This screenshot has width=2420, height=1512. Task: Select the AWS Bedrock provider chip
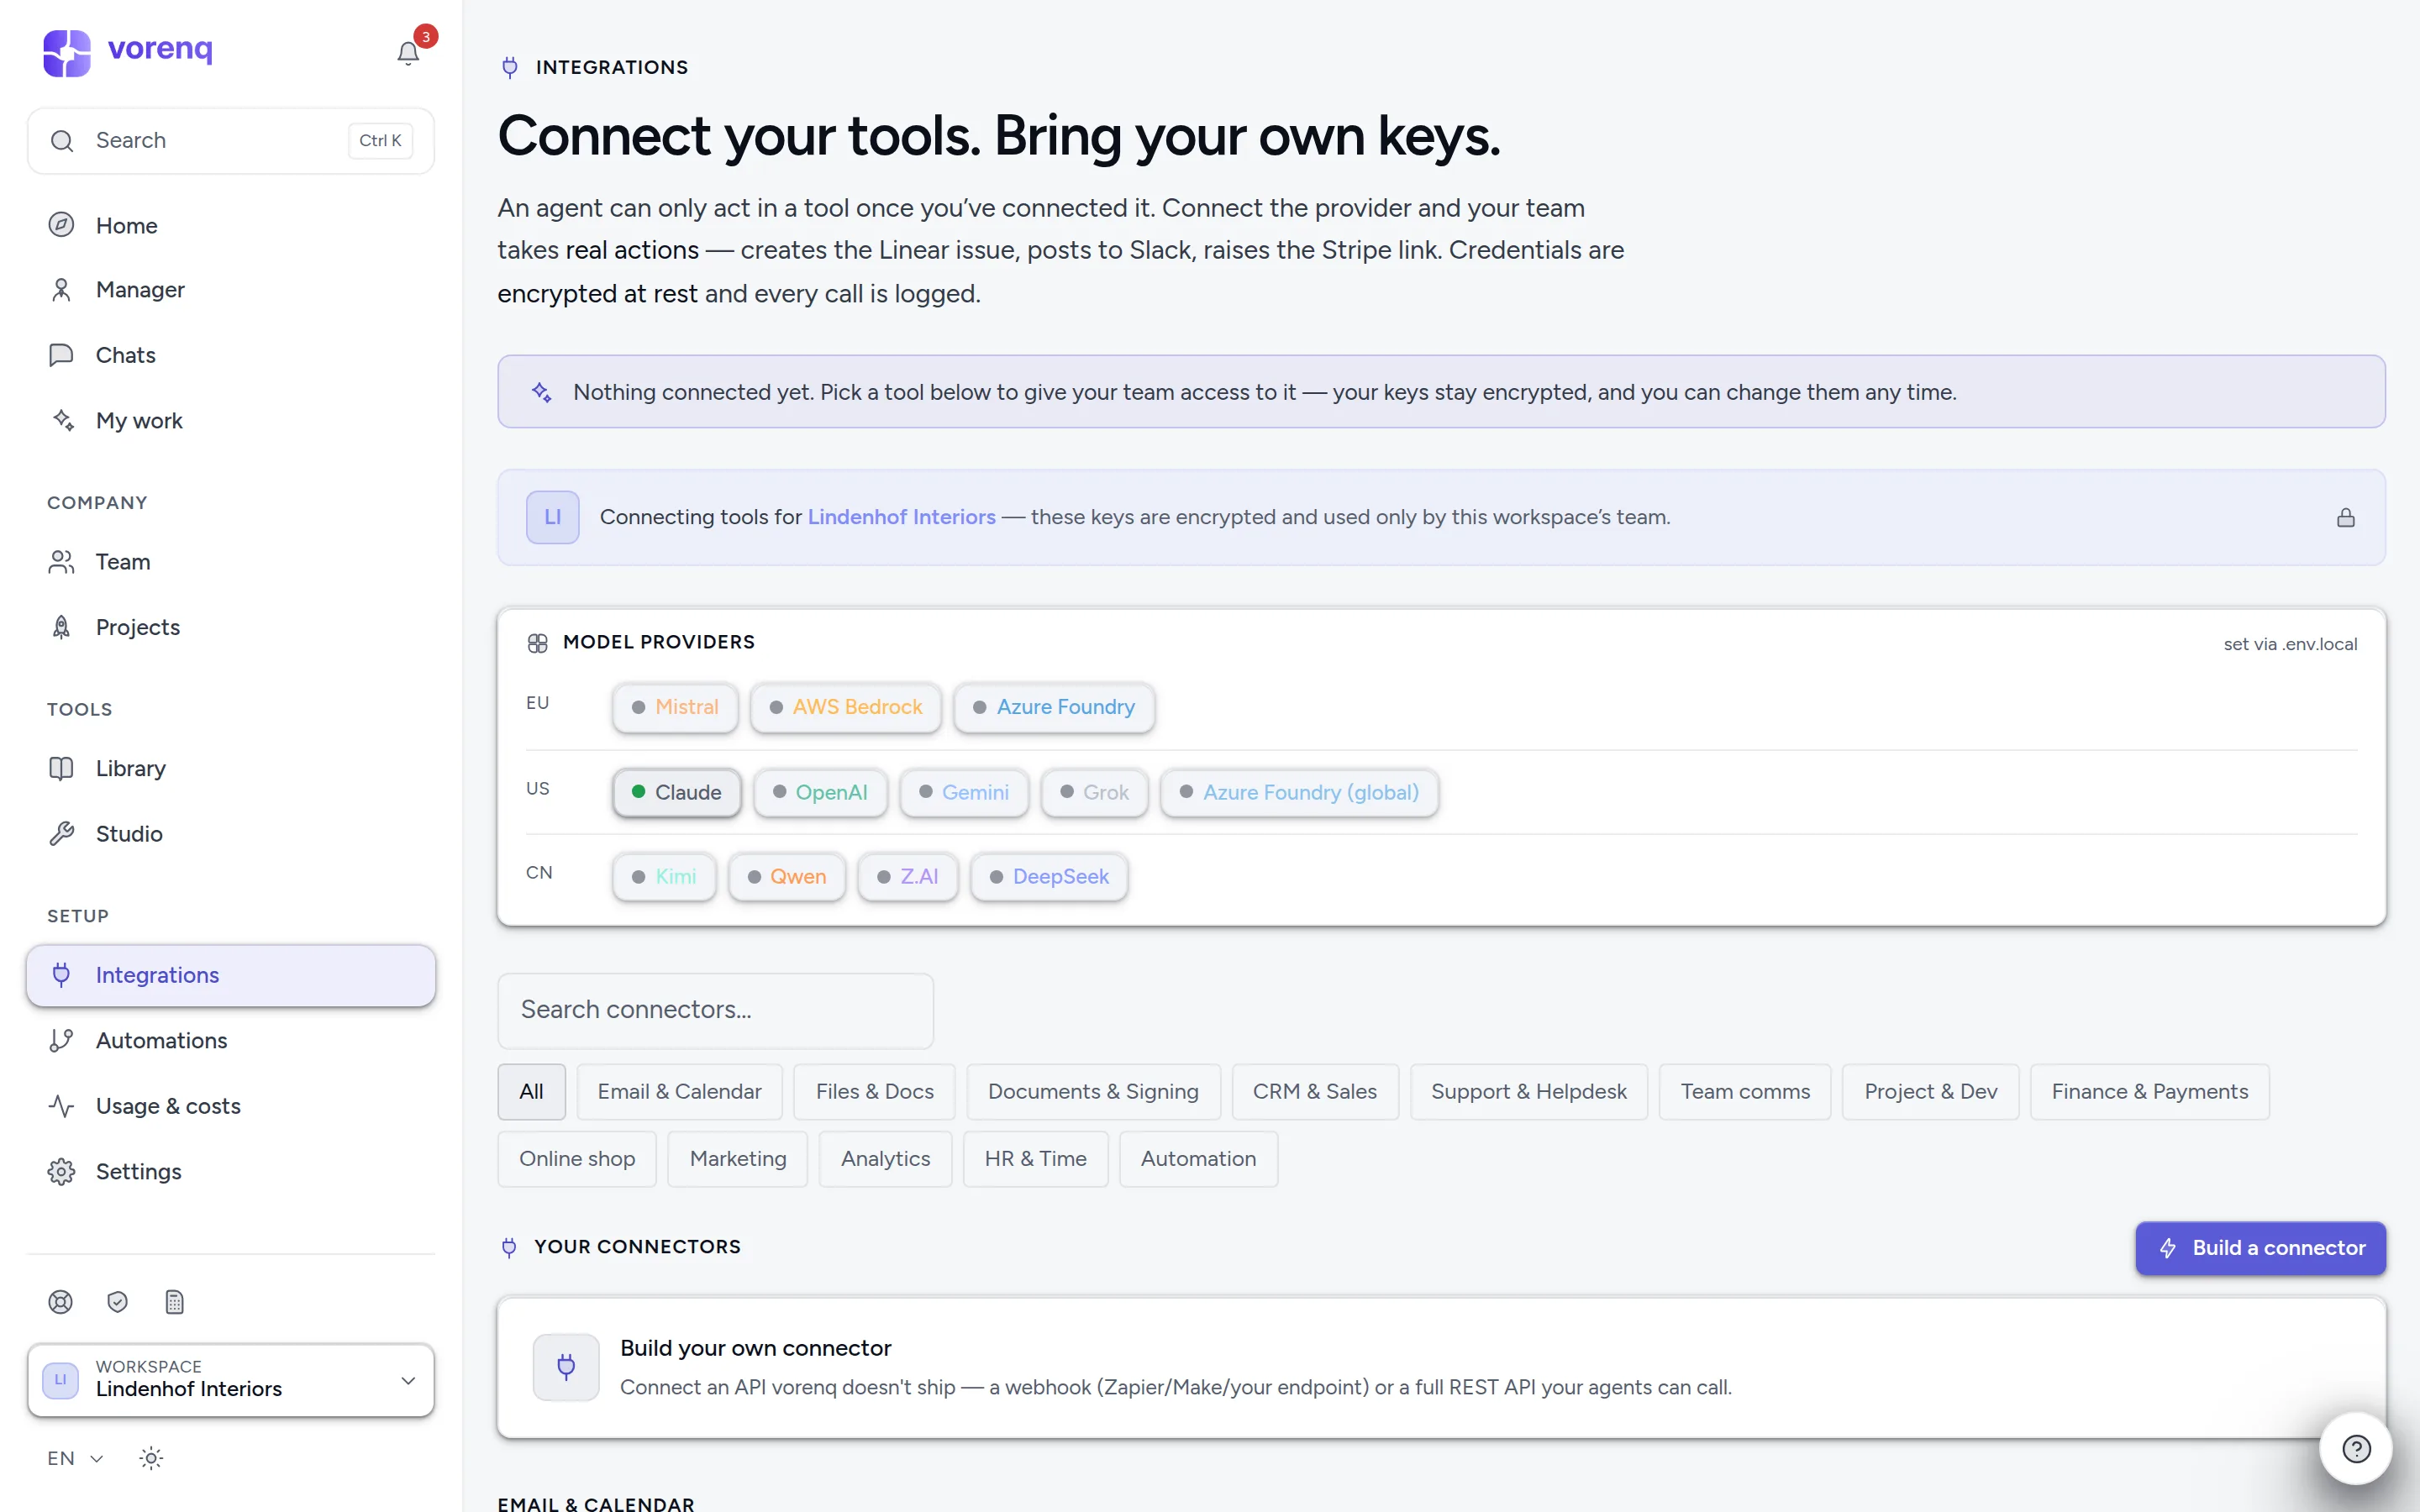click(846, 707)
